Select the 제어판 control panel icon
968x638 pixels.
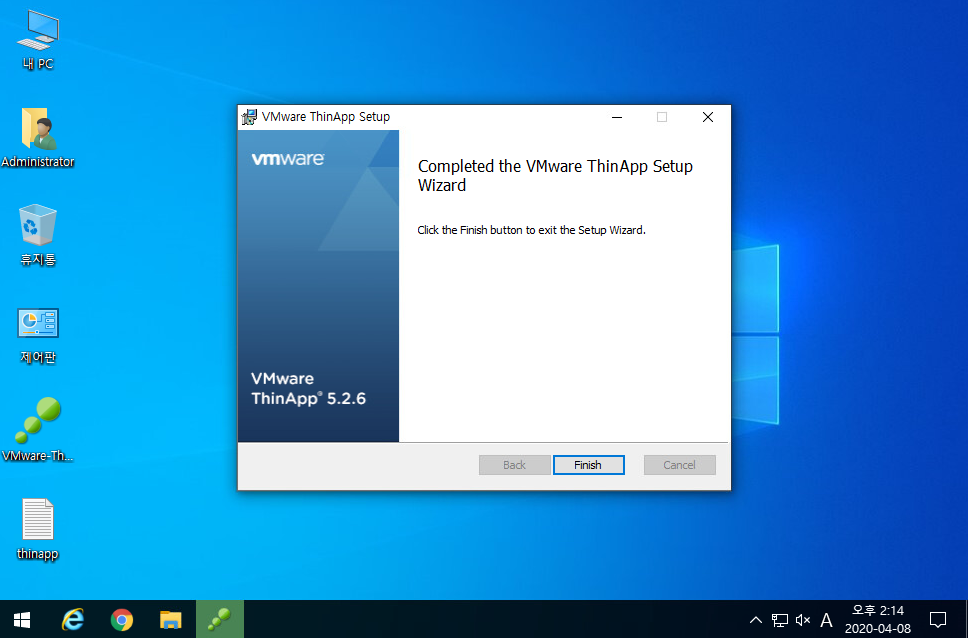tap(38, 335)
